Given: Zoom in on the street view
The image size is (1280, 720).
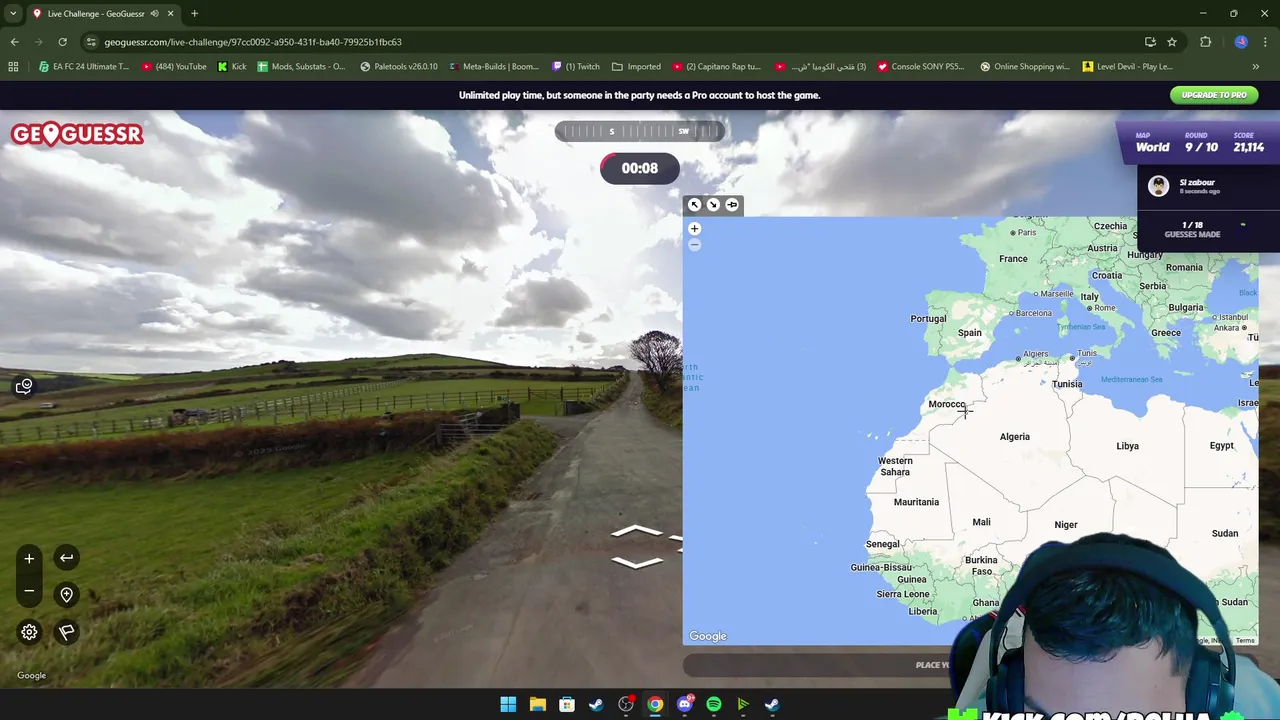Looking at the screenshot, I should [29, 559].
